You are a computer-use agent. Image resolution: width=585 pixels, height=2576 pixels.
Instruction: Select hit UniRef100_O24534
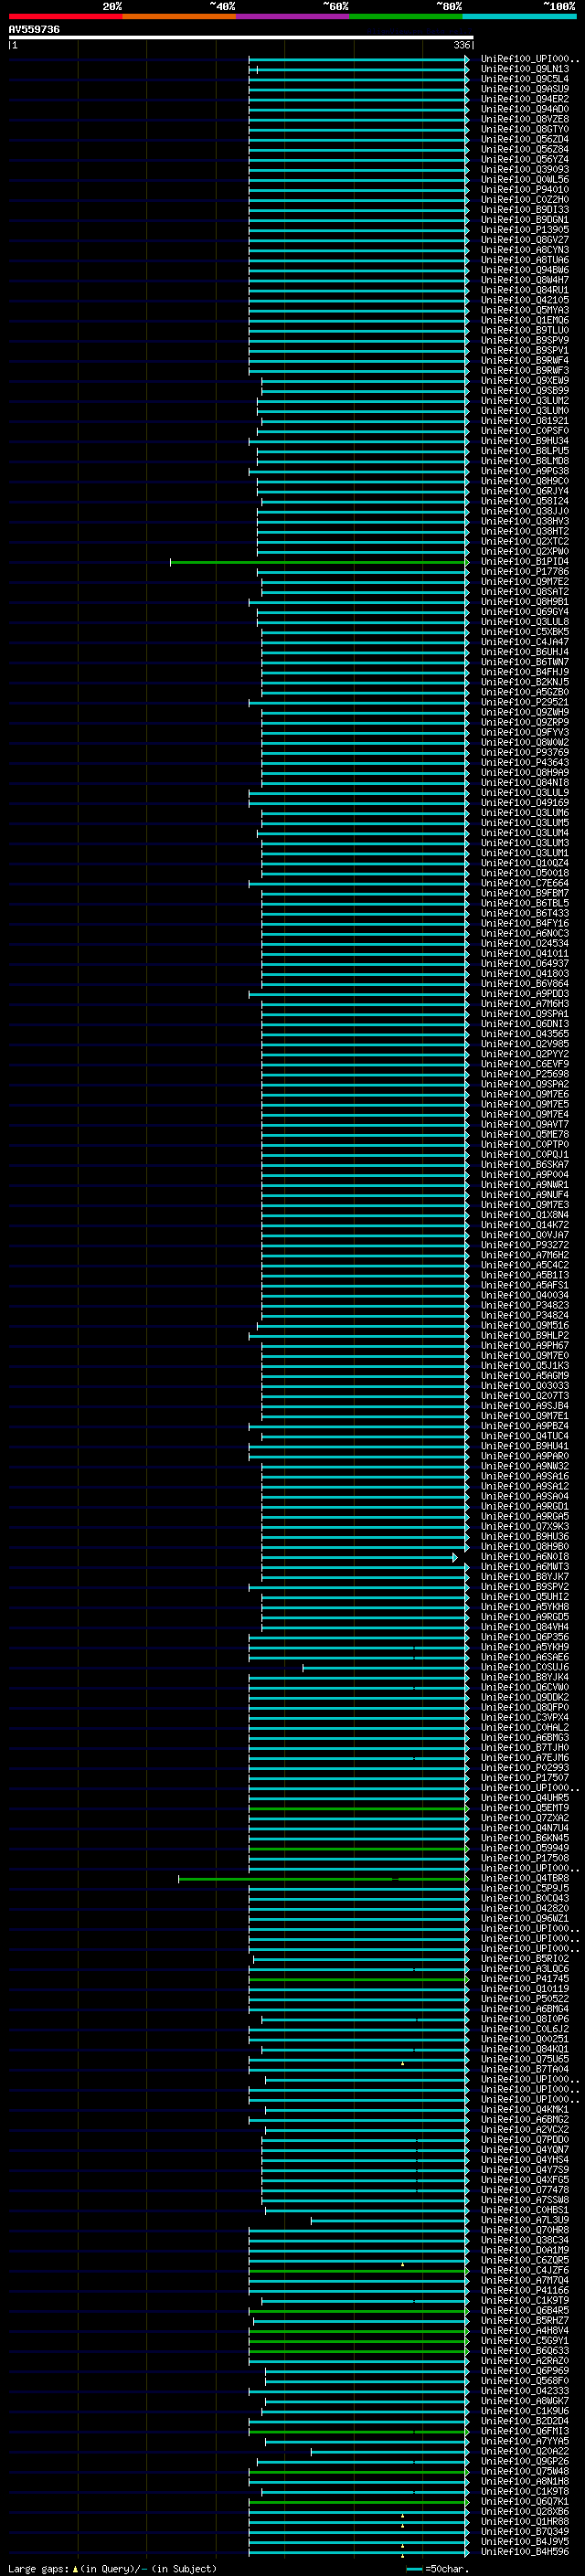click(524, 943)
